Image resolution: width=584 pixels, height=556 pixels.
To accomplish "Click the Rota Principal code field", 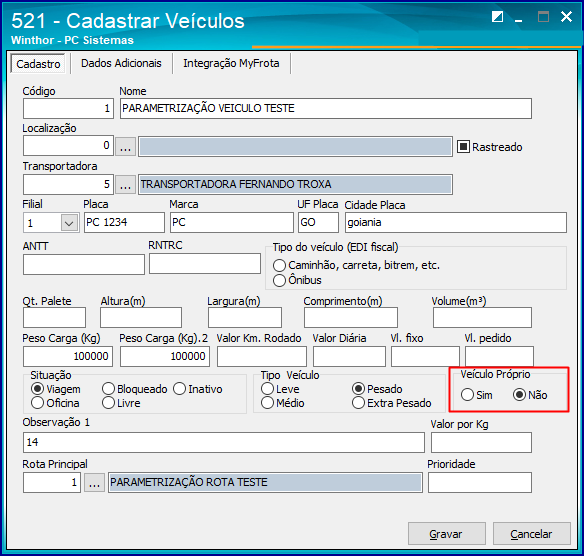I will (x=52, y=482).
